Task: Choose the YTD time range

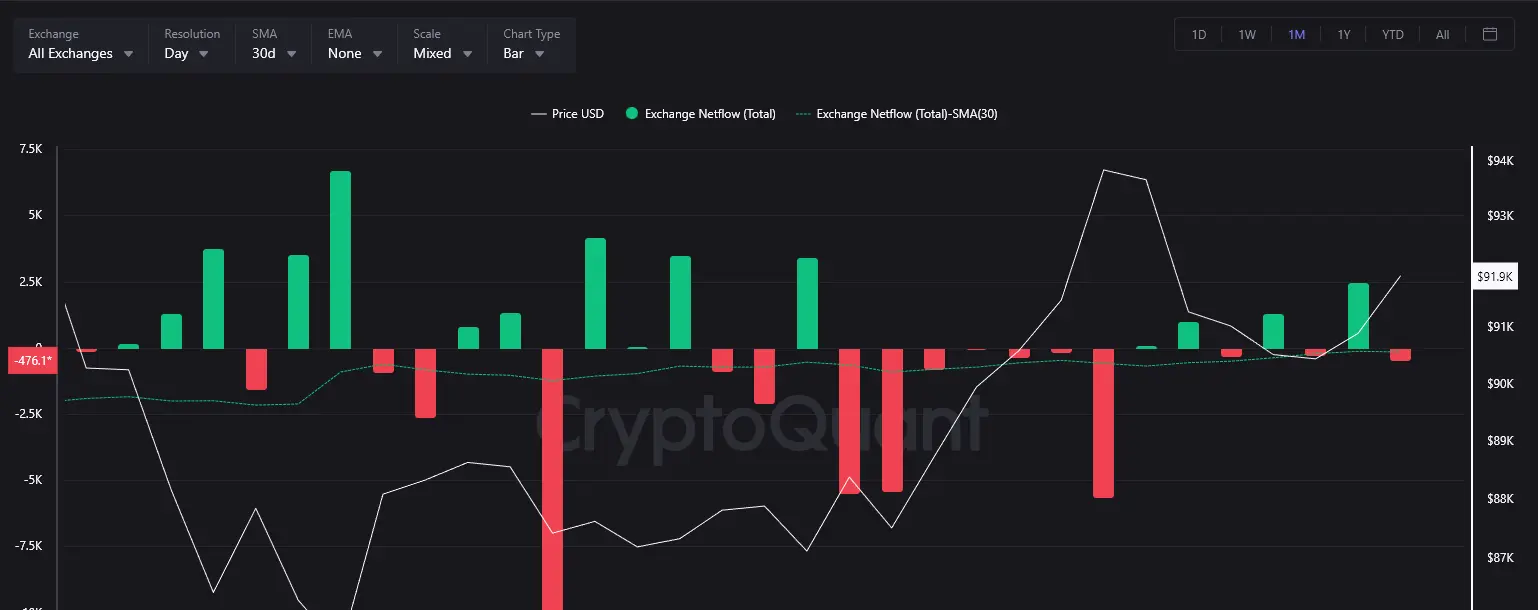Action: coord(1392,33)
